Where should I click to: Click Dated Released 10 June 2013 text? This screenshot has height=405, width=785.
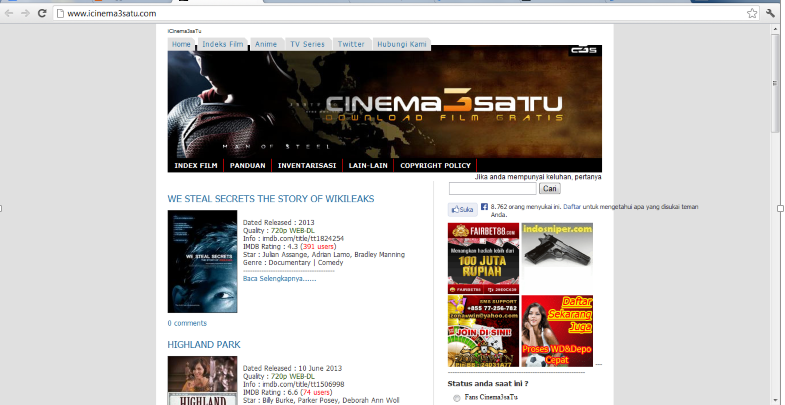[292, 368]
